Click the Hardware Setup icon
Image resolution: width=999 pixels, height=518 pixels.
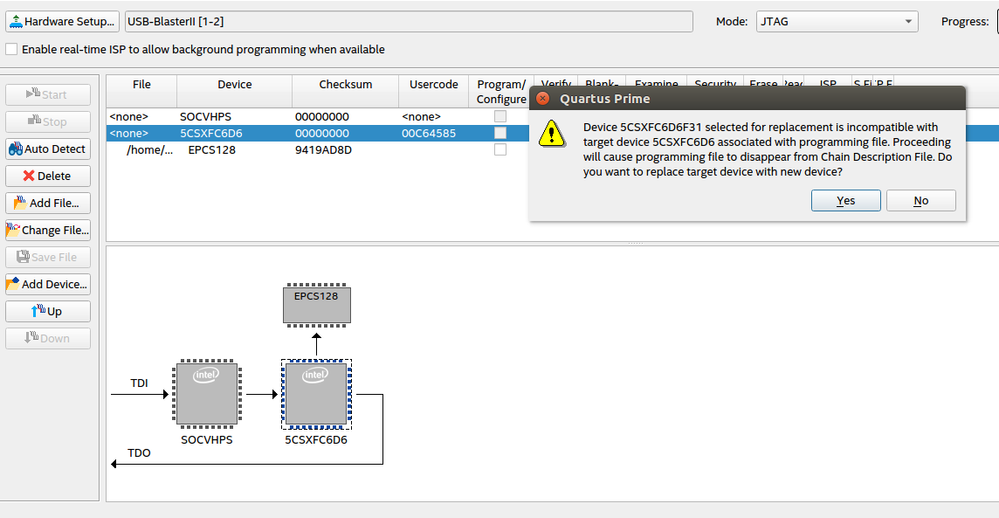tap(17, 21)
